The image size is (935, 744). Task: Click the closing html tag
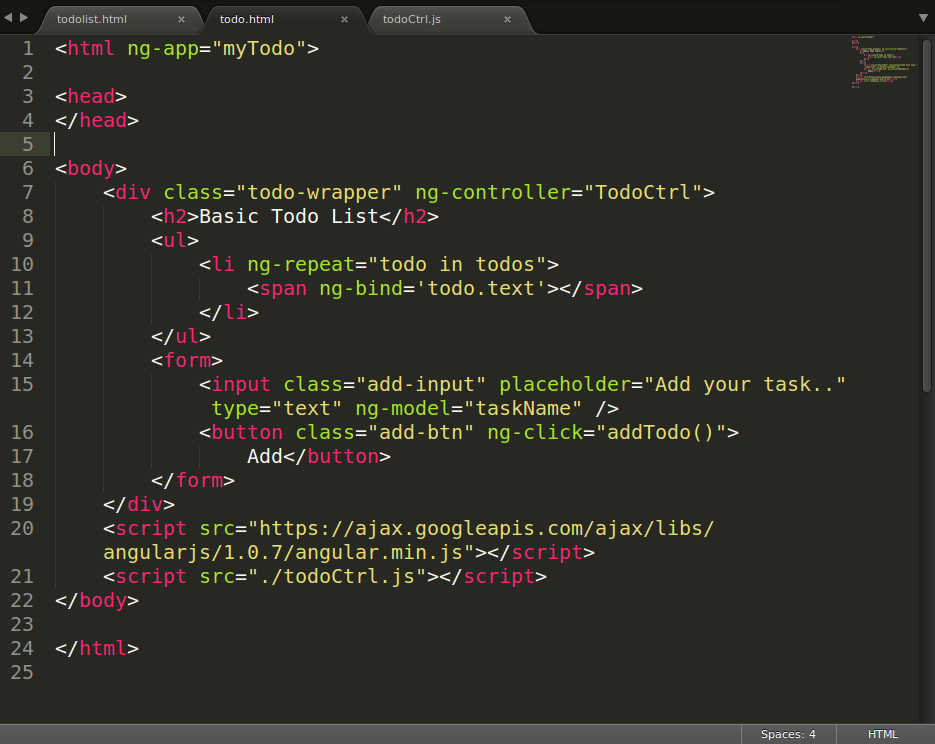[97, 649]
